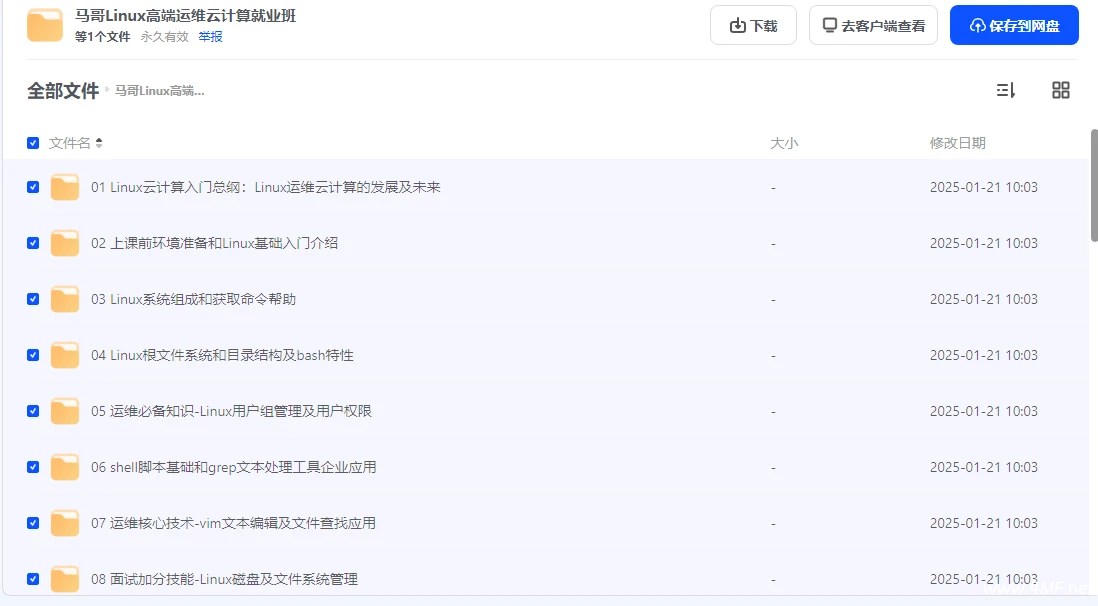Viewport: 1098px width, 606px height.
Task: Sort by 文件名 column arrow
Action: pyautogui.click(x=99, y=143)
